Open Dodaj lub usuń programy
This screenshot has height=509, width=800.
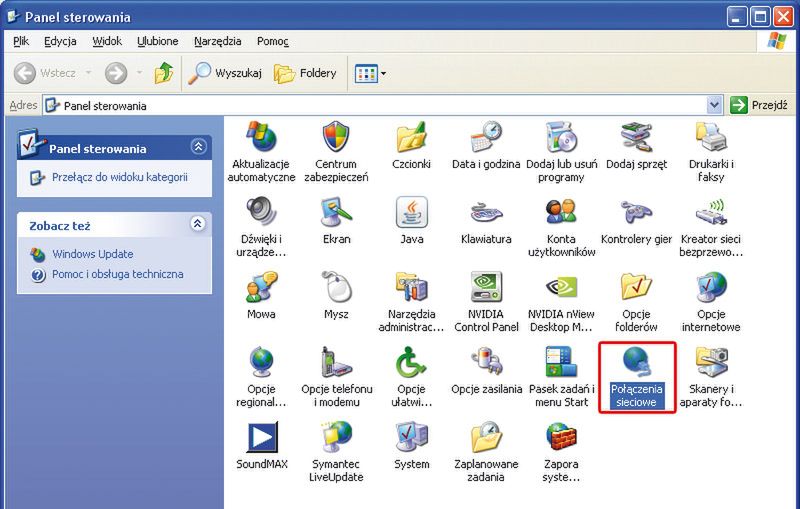coord(561,152)
